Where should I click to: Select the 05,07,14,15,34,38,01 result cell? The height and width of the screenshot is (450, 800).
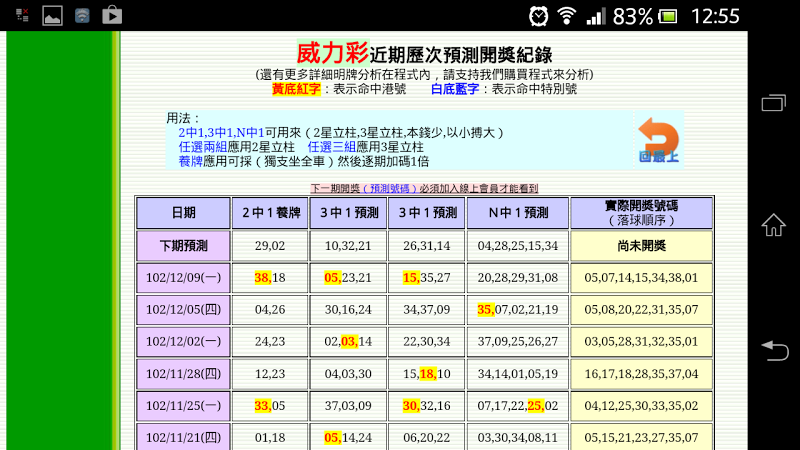tap(641, 278)
